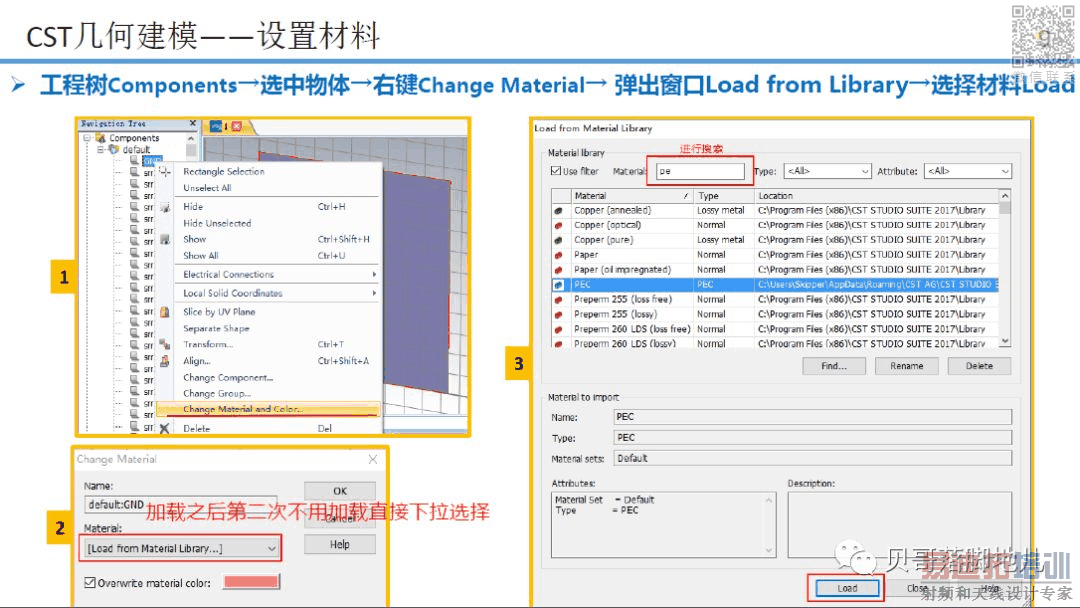Image resolution: width=1080 pixels, height=608 pixels.
Task: Click the Rename button
Action: (x=906, y=366)
